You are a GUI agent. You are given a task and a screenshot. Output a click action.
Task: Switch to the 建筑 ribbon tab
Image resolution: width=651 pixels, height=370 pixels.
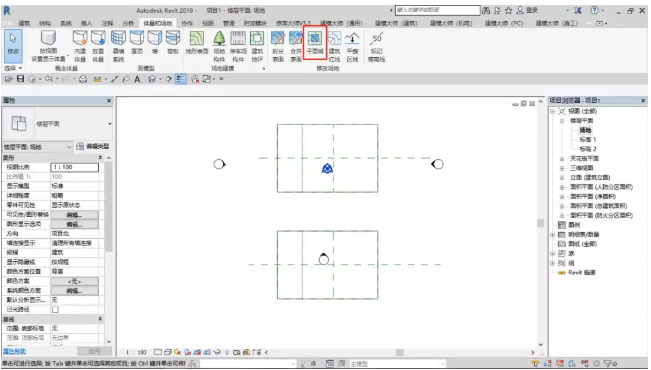click(x=24, y=23)
